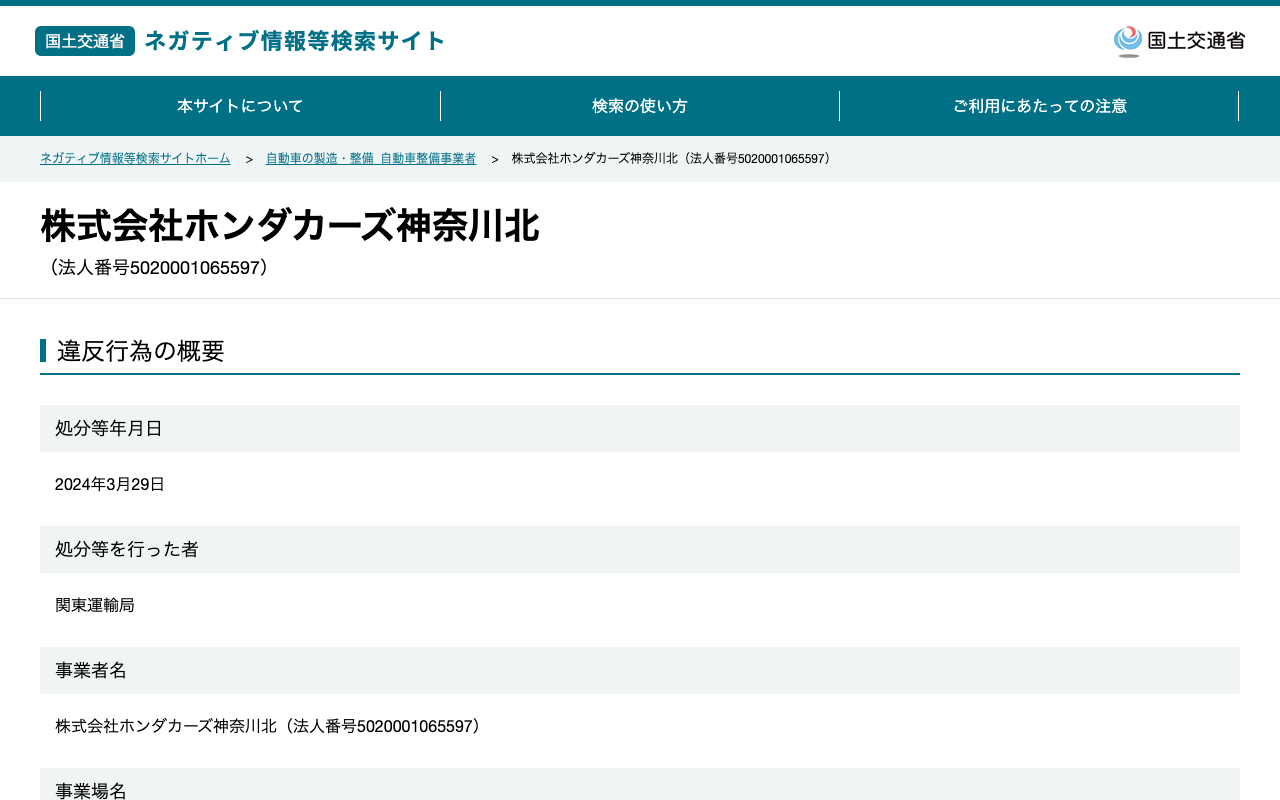Click the current page breadcrumb text
This screenshot has width=1280, height=800.
(x=673, y=159)
